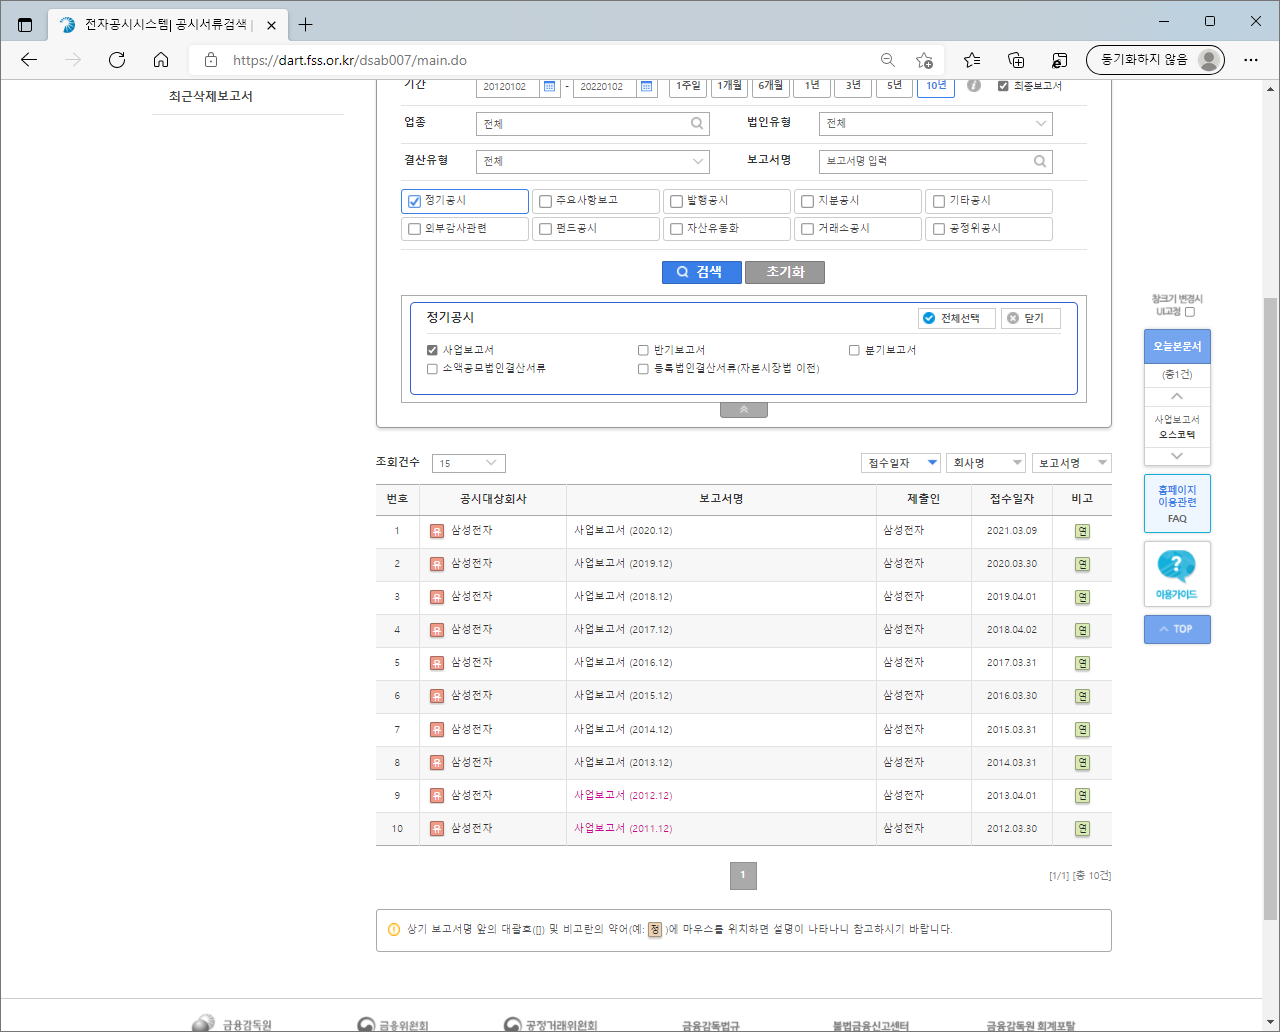Open the 법인유형 dropdown
Viewport: 1280px width, 1032px height.
(935, 124)
